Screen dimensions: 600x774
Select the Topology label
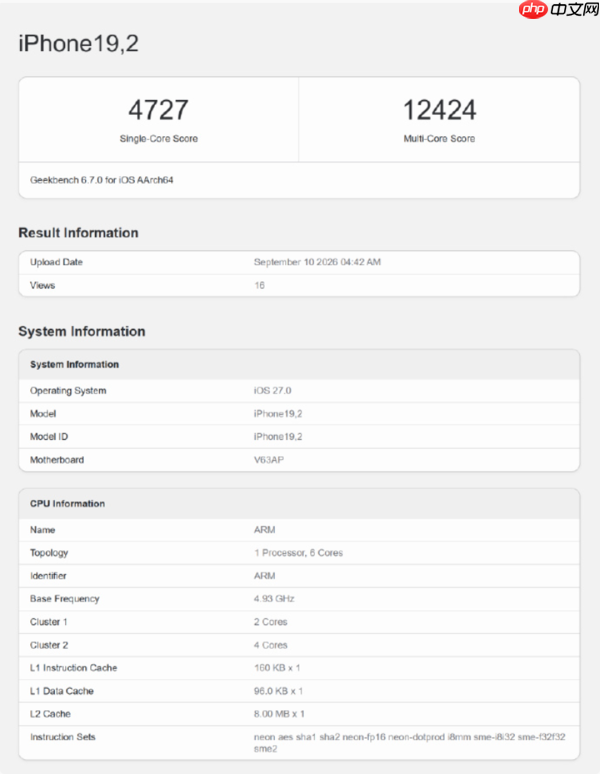coord(49,553)
